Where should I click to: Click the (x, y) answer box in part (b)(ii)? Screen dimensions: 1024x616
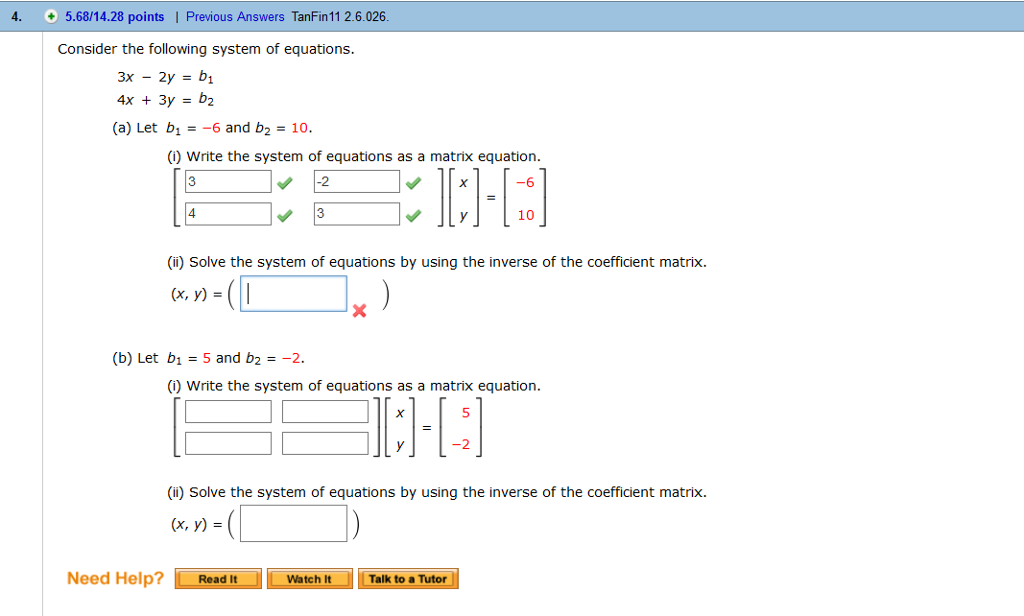(x=293, y=521)
